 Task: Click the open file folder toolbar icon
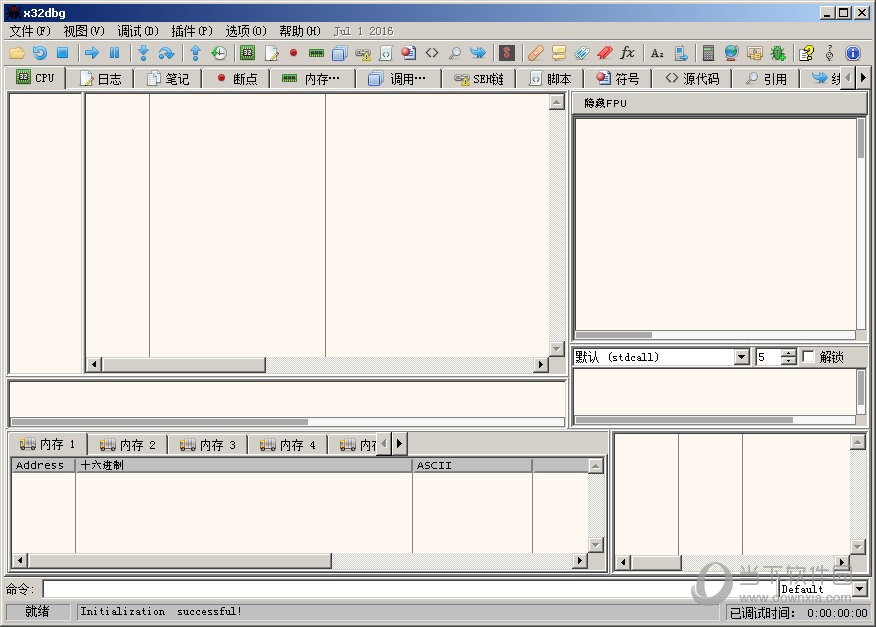click(x=17, y=53)
